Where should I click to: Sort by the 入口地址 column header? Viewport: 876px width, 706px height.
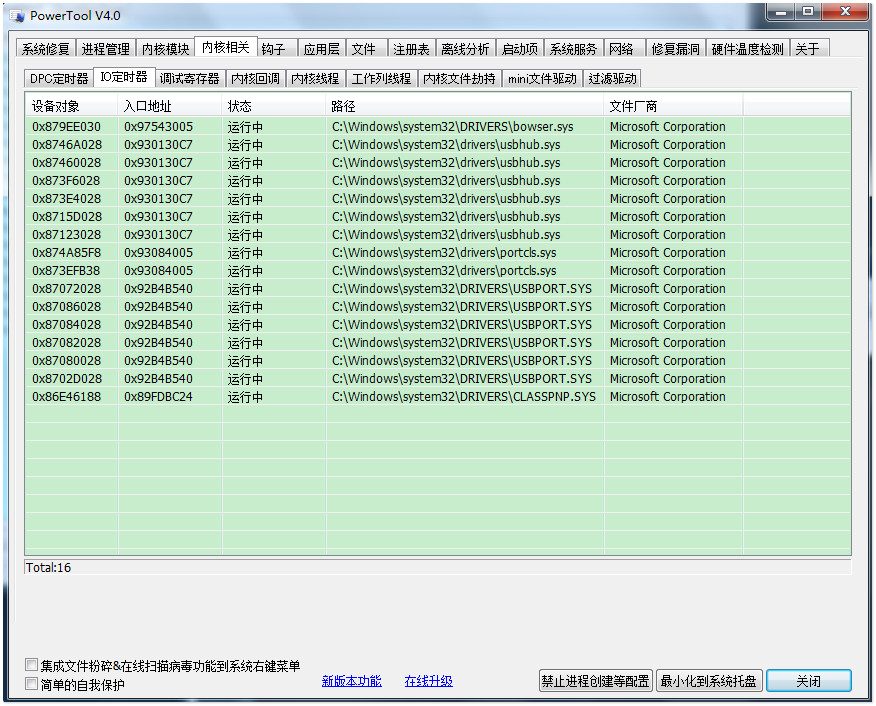click(x=170, y=106)
